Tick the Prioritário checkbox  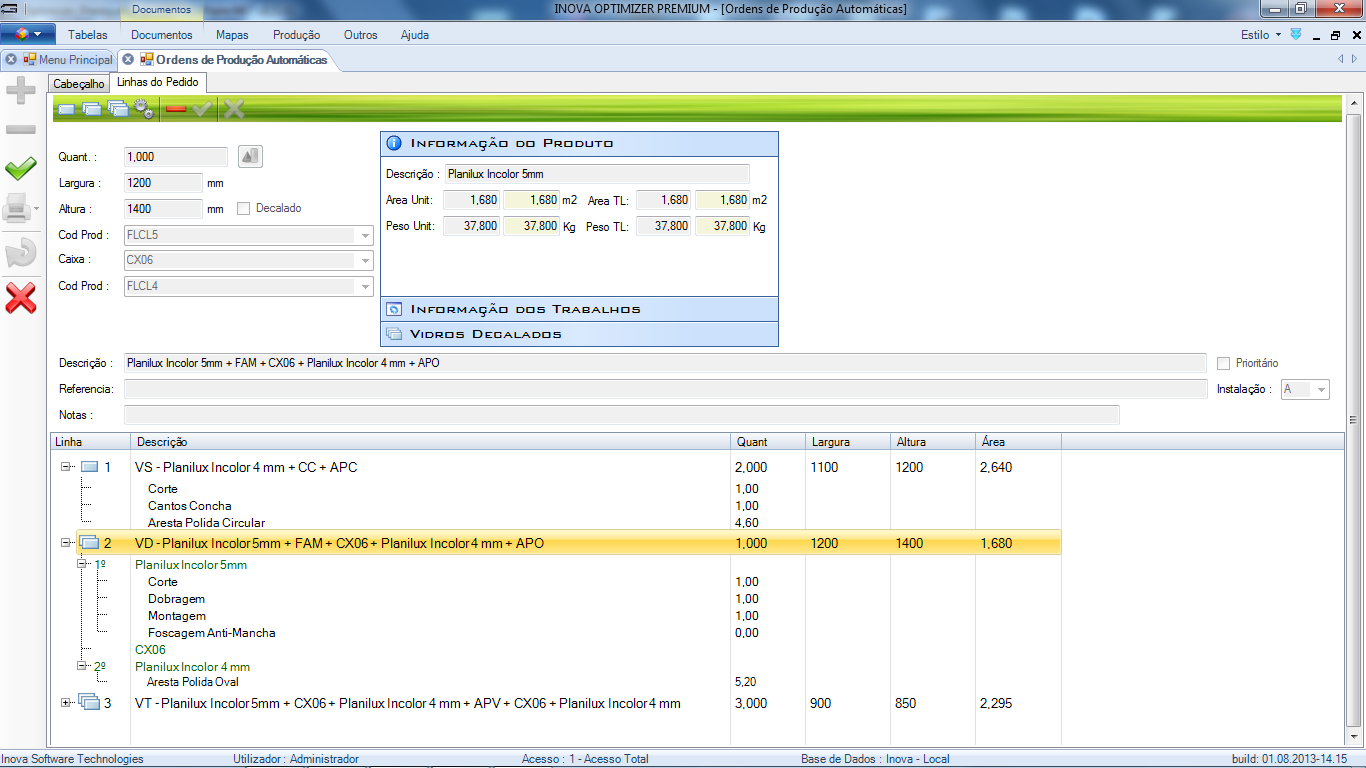click(x=1224, y=363)
